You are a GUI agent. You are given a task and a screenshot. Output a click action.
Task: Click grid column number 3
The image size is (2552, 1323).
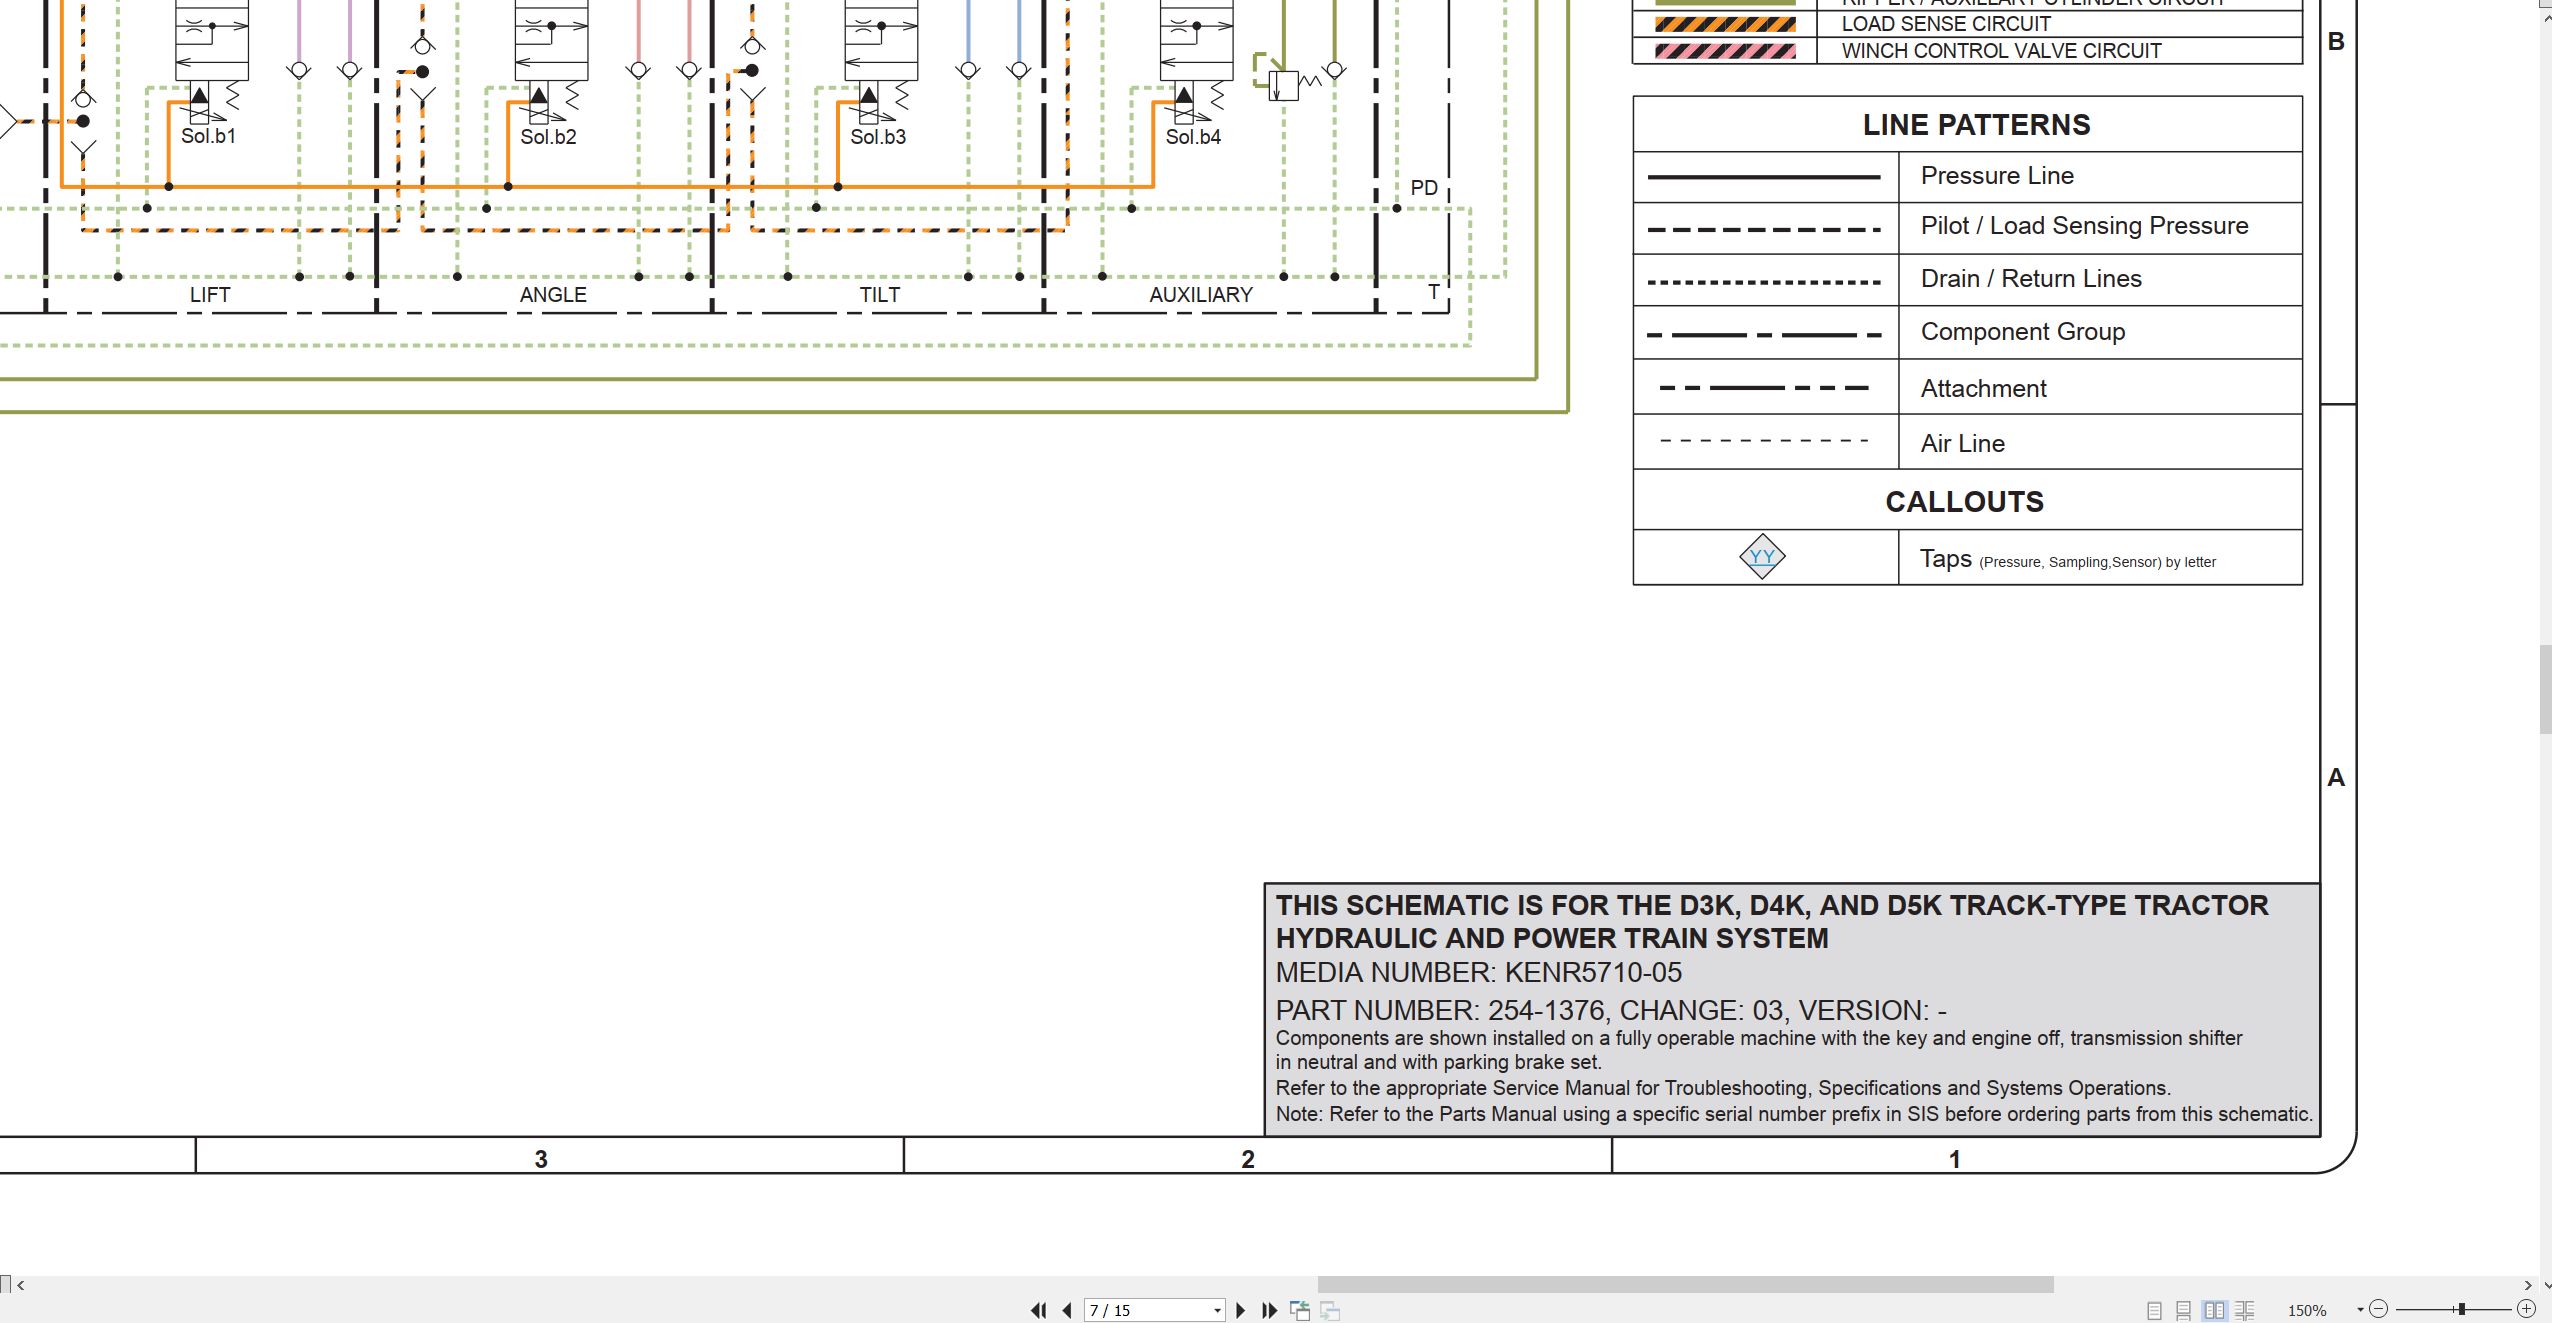click(541, 1159)
